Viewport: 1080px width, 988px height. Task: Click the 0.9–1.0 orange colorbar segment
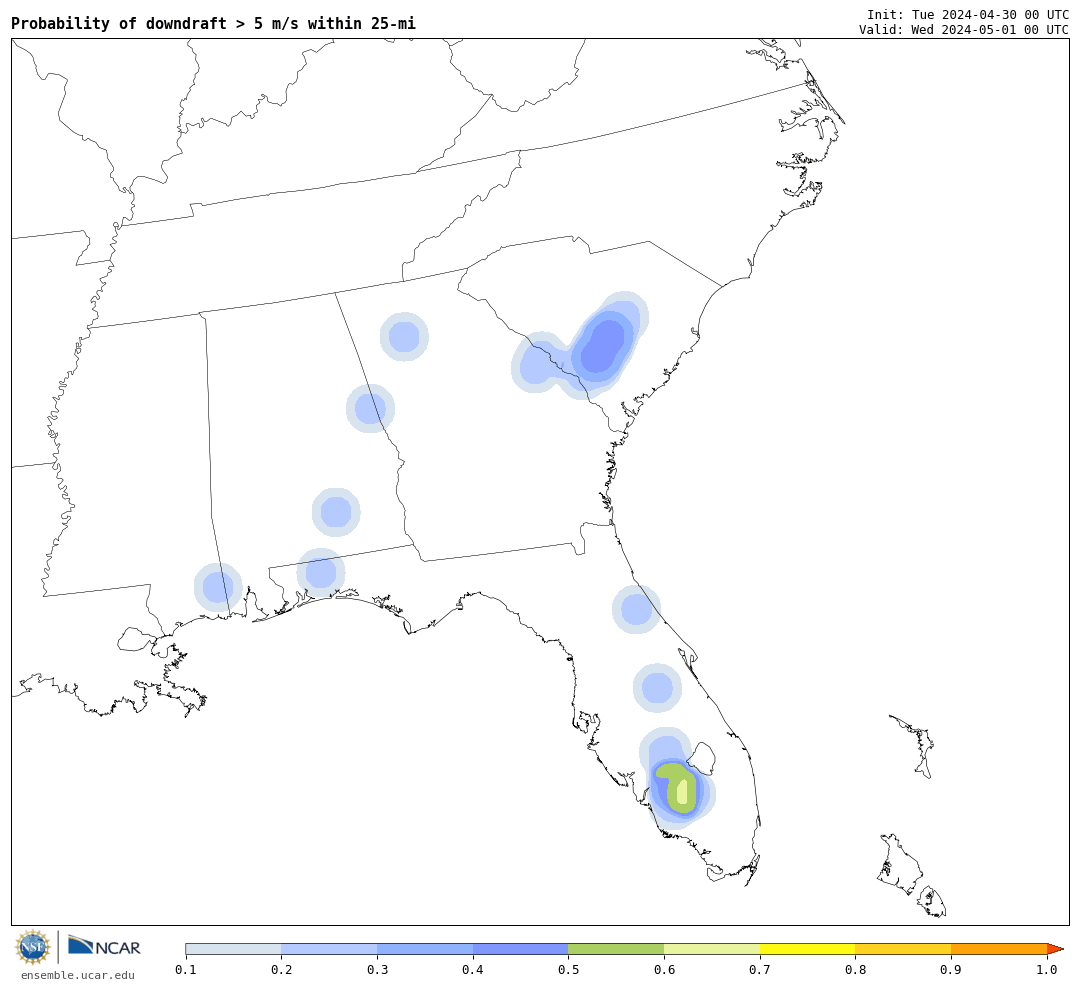click(999, 949)
